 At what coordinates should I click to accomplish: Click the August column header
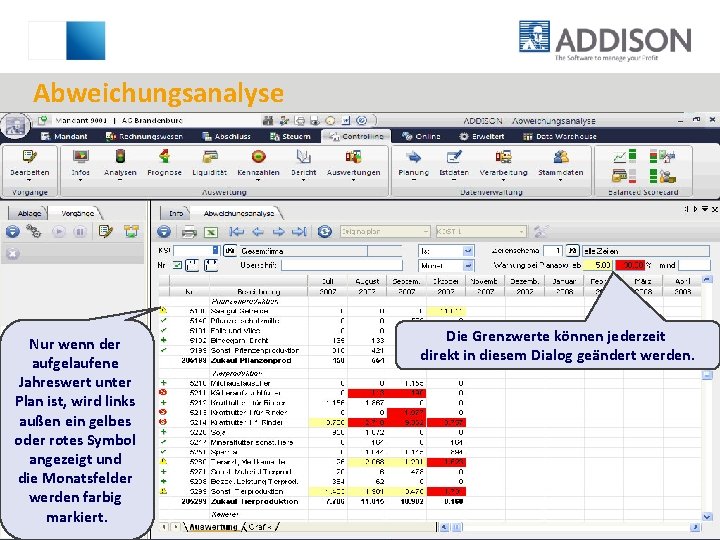click(367, 281)
